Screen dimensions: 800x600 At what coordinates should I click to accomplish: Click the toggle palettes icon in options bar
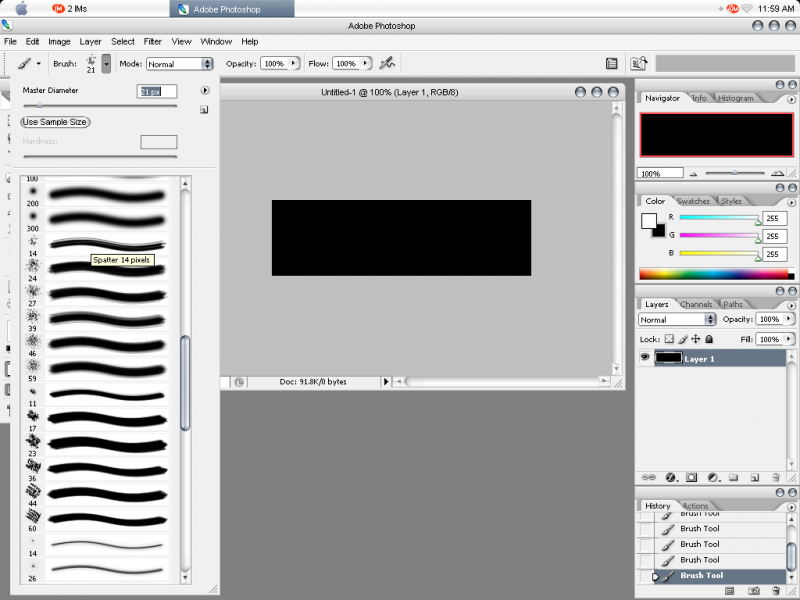click(611, 64)
